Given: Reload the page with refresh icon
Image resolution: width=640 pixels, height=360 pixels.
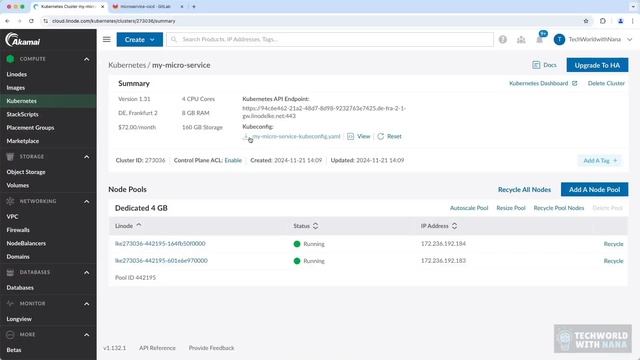Looking at the screenshot, I should pos(31,21).
